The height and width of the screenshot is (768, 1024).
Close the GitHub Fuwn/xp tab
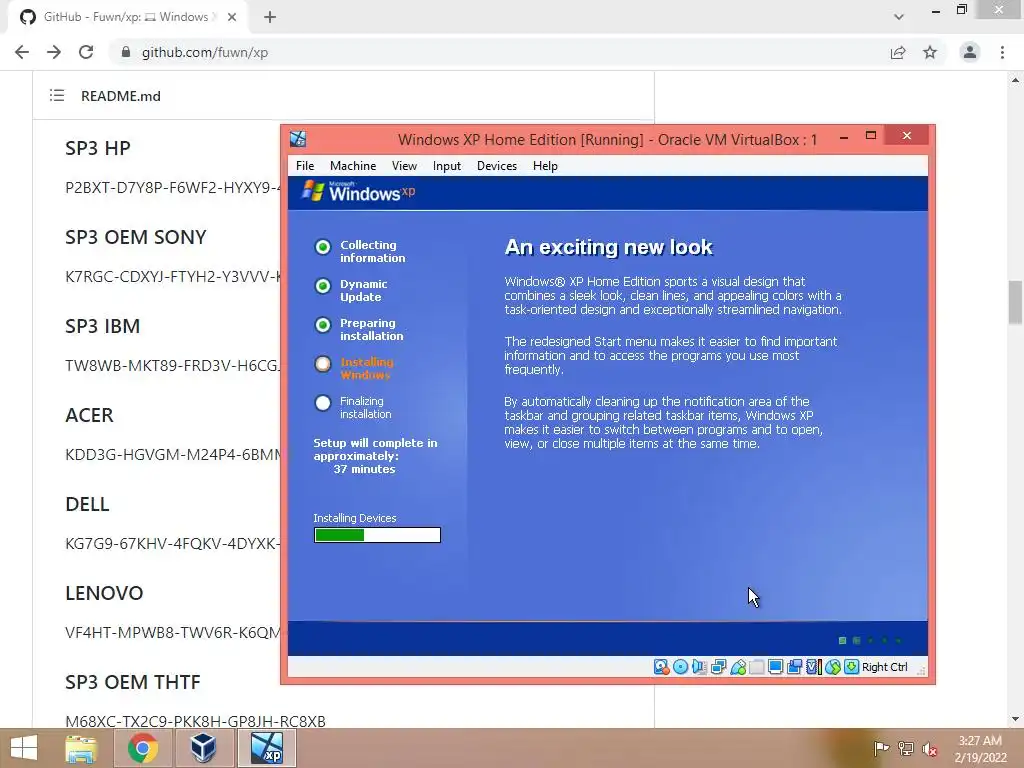click(x=232, y=17)
